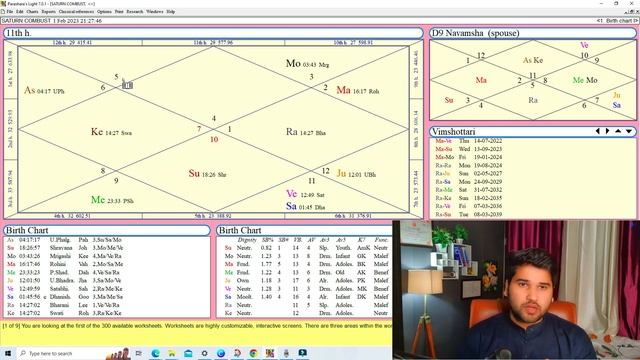Click Ju in the main chart

pos(341,173)
